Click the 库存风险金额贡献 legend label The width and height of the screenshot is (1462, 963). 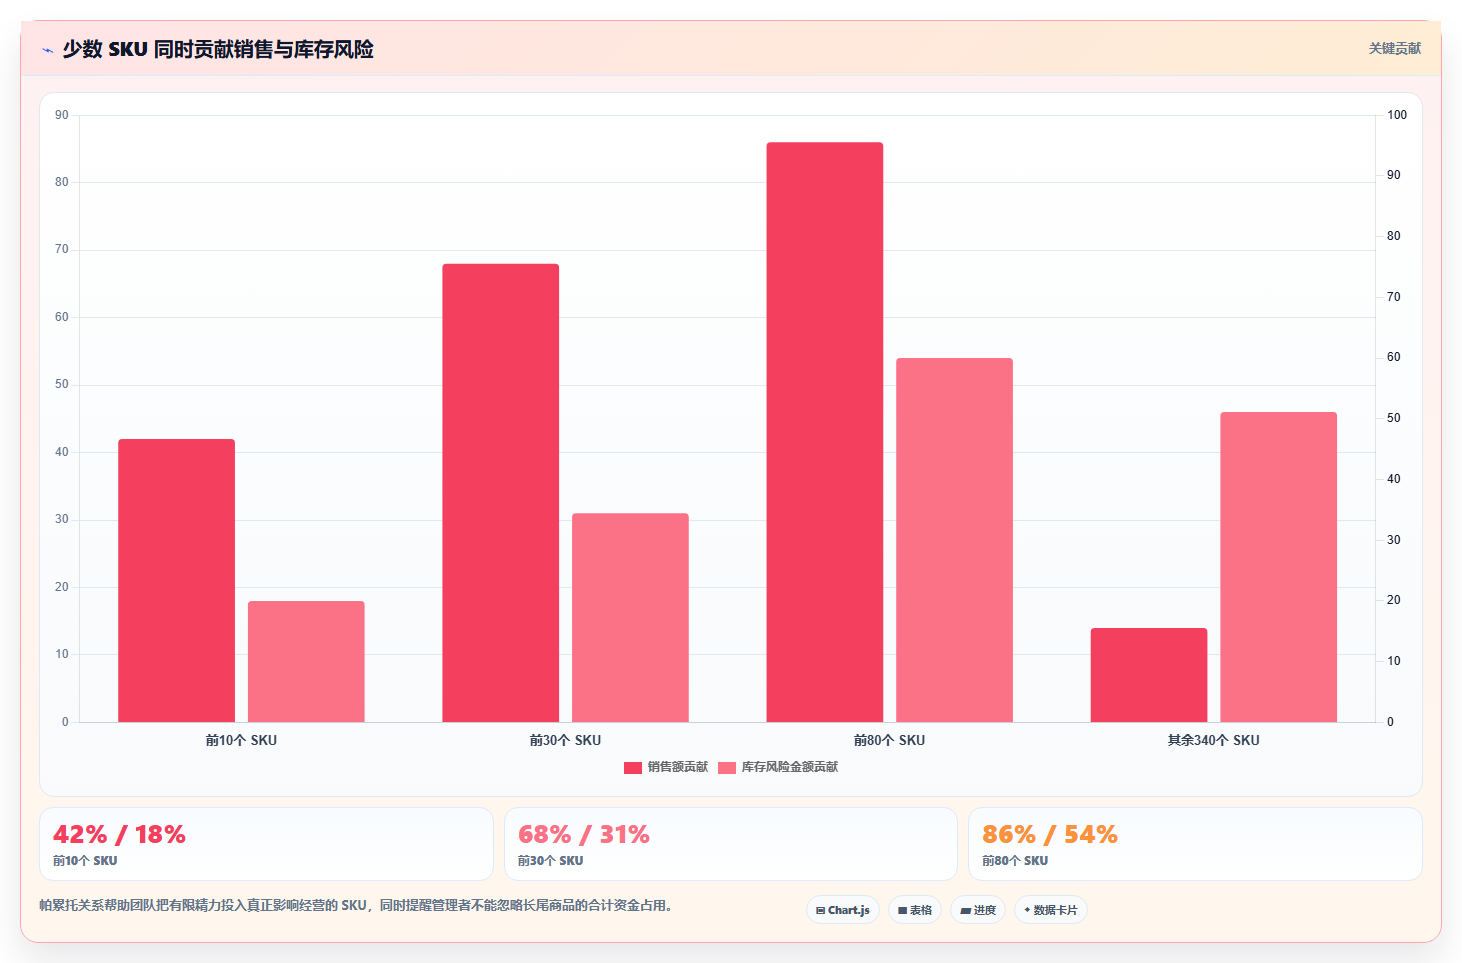point(790,767)
